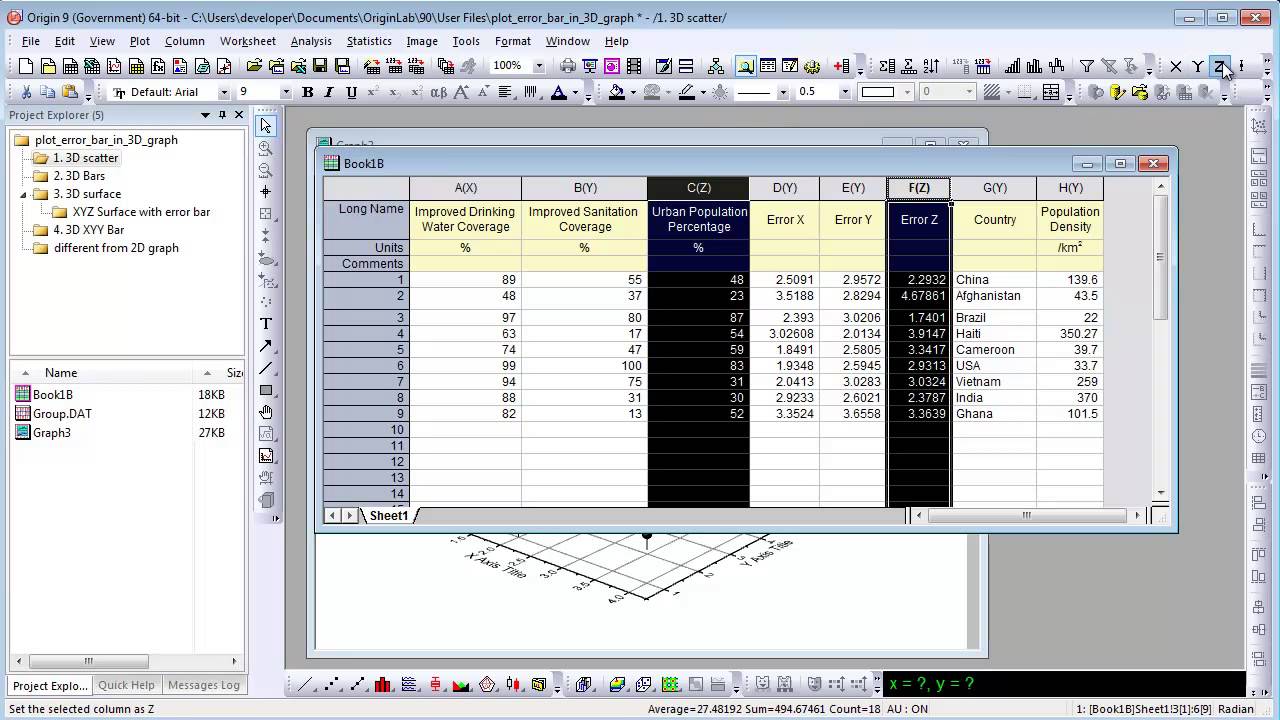
Task: Set column as X using the X icon
Action: point(1176,66)
